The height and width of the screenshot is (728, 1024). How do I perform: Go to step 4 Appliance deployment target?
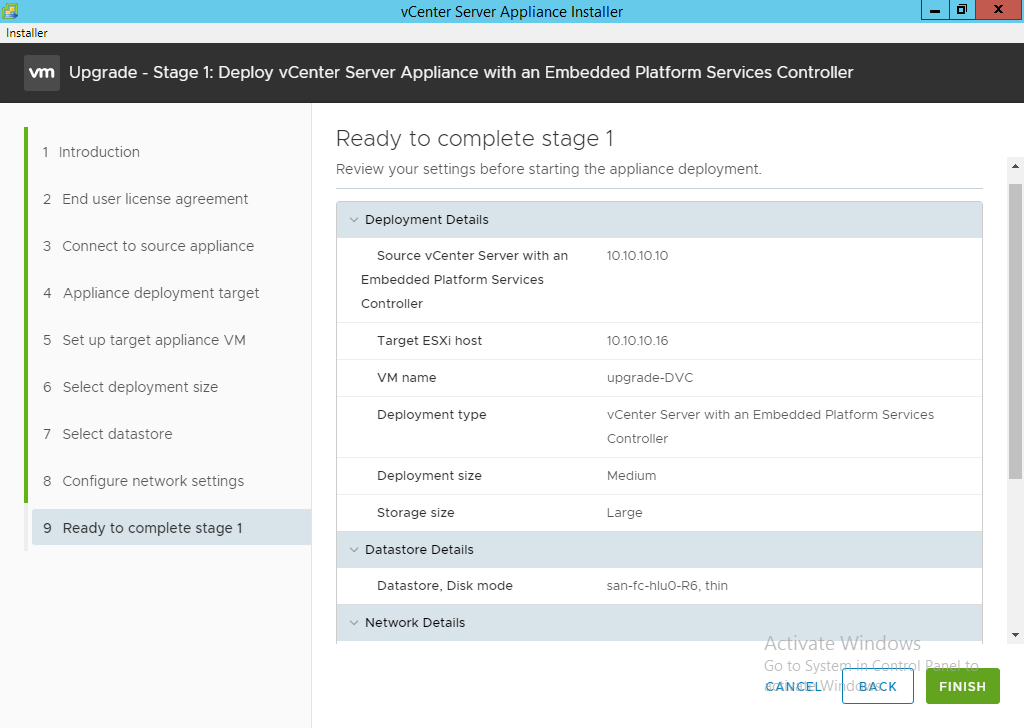pyautogui.click(x=151, y=293)
